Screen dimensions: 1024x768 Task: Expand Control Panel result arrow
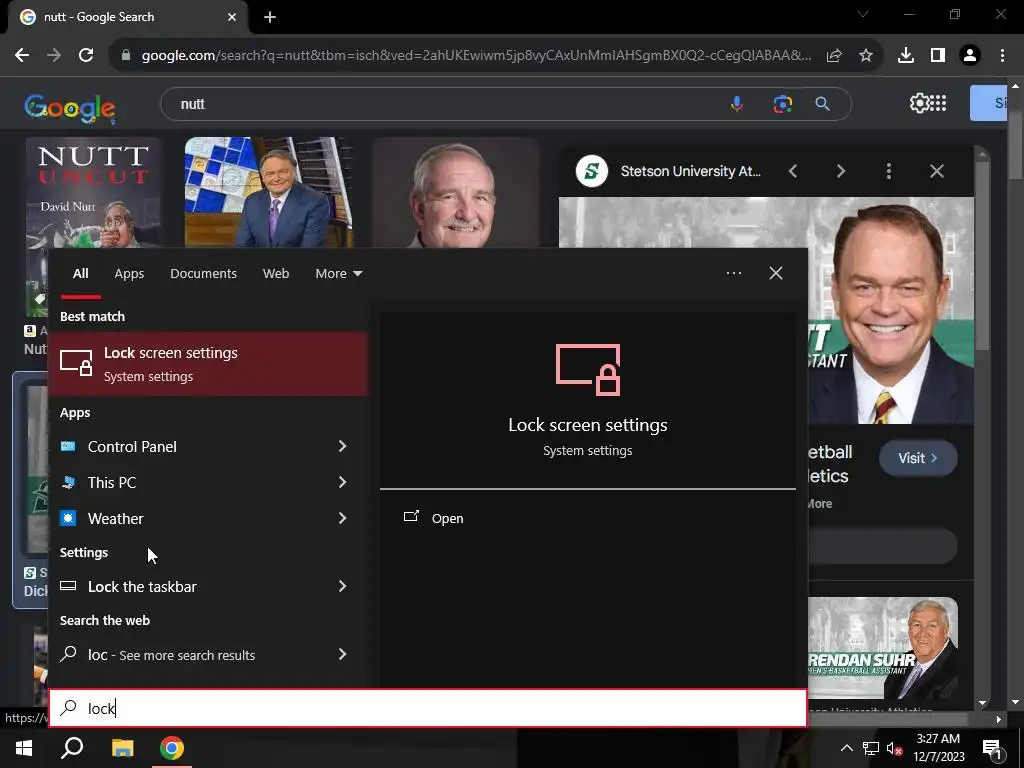pyautogui.click(x=342, y=446)
